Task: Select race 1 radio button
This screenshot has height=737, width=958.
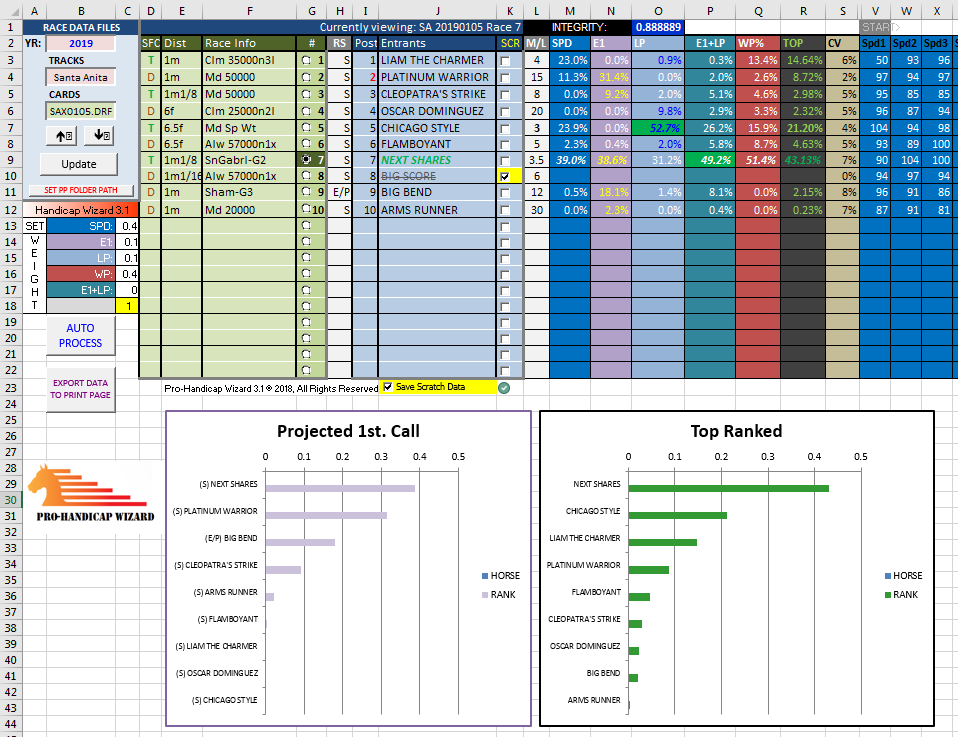Action: pos(306,61)
